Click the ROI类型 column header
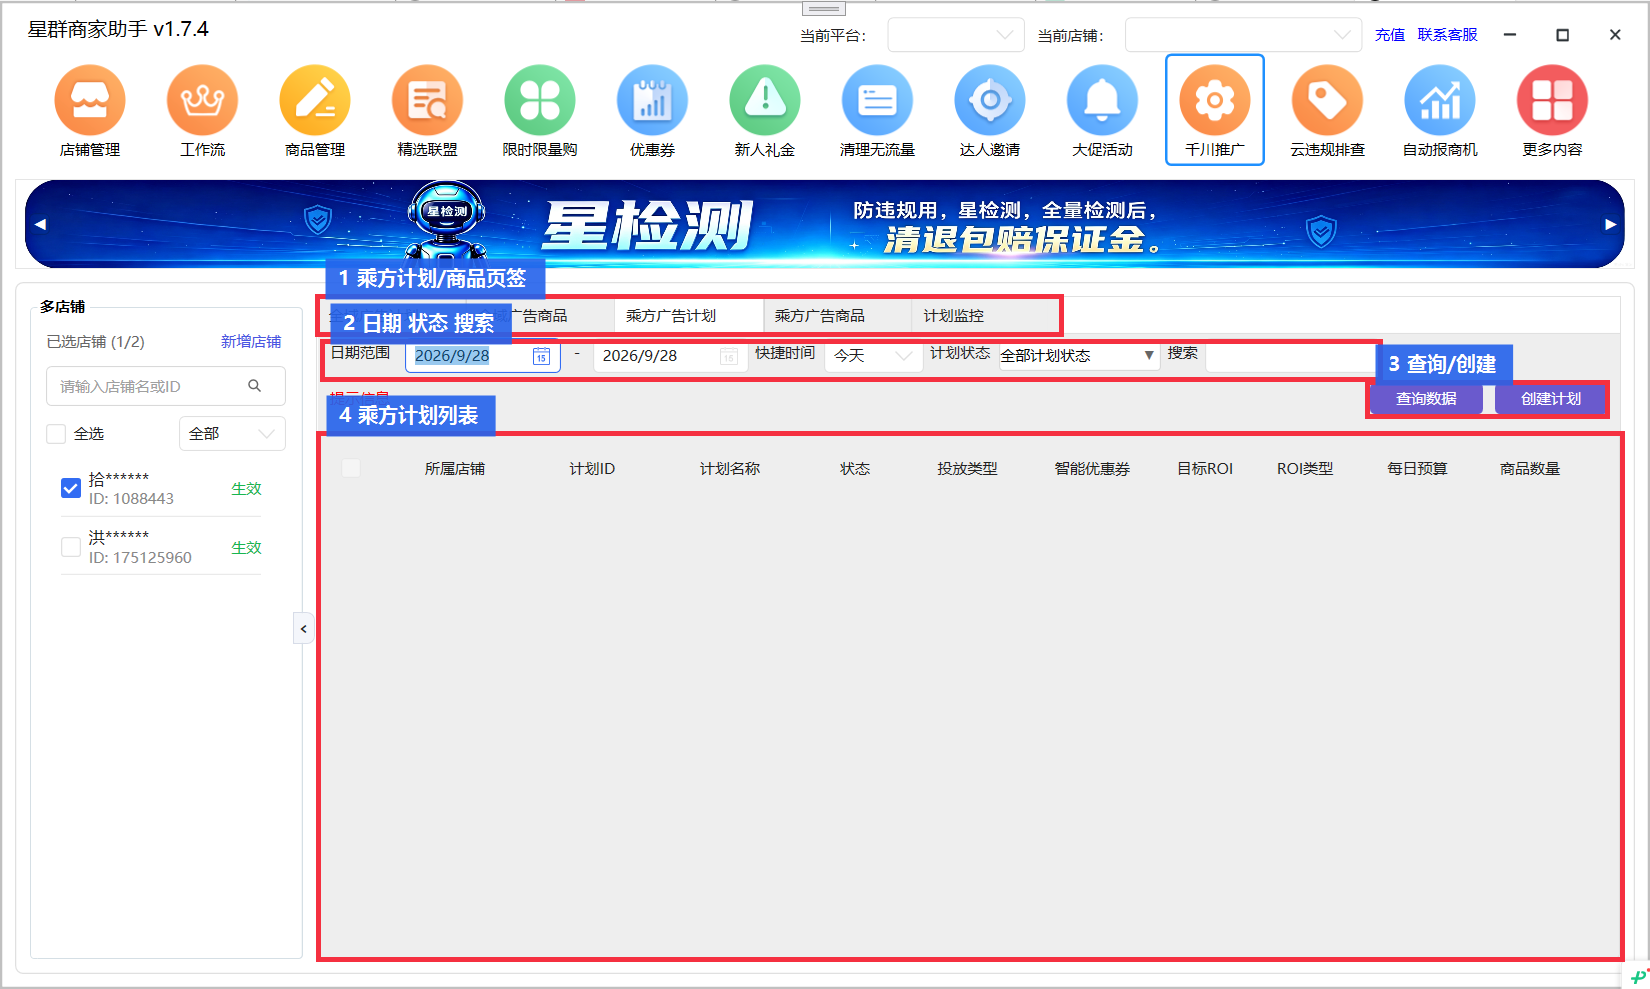The width and height of the screenshot is (1650, 989). click(1305, 469)
